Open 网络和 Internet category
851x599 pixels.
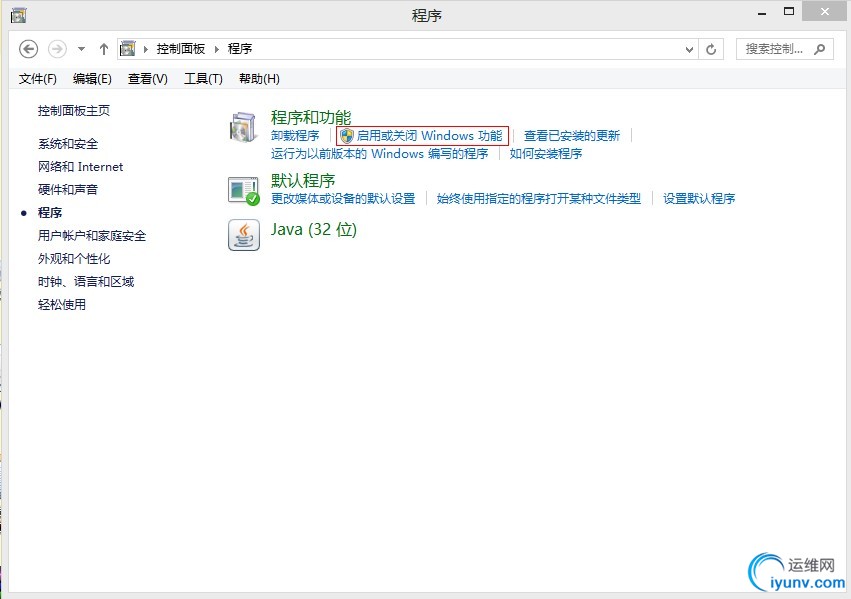click(x=80, y=167)
